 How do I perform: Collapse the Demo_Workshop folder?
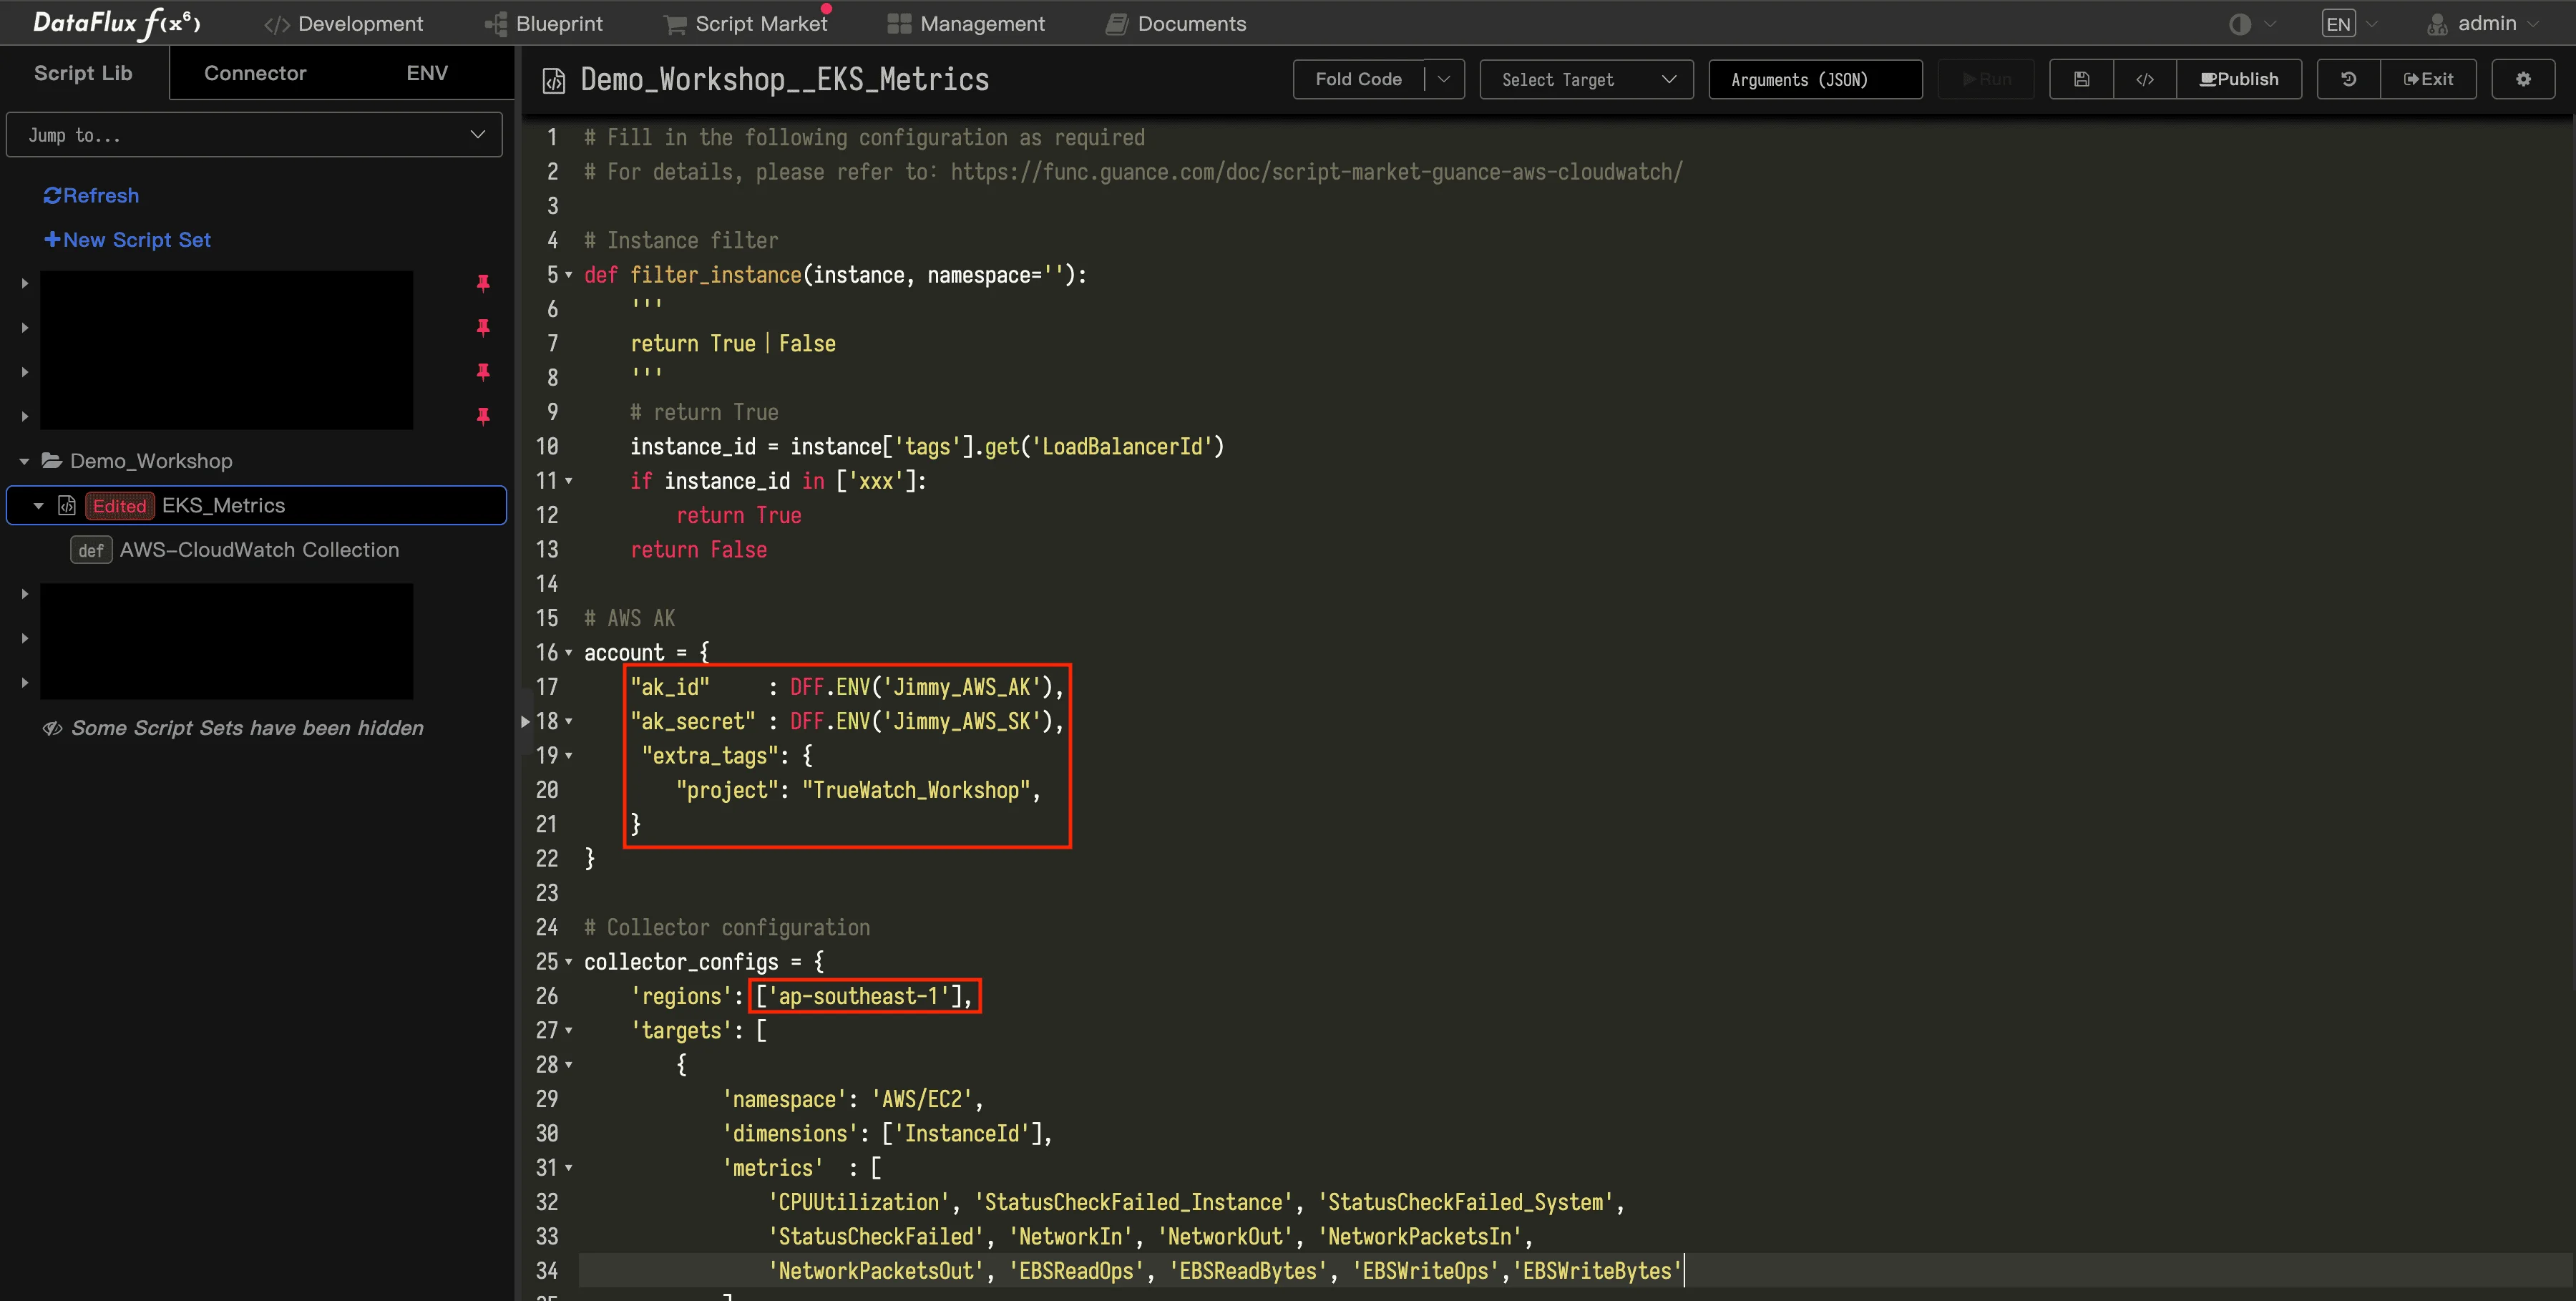tap(24, 461)
